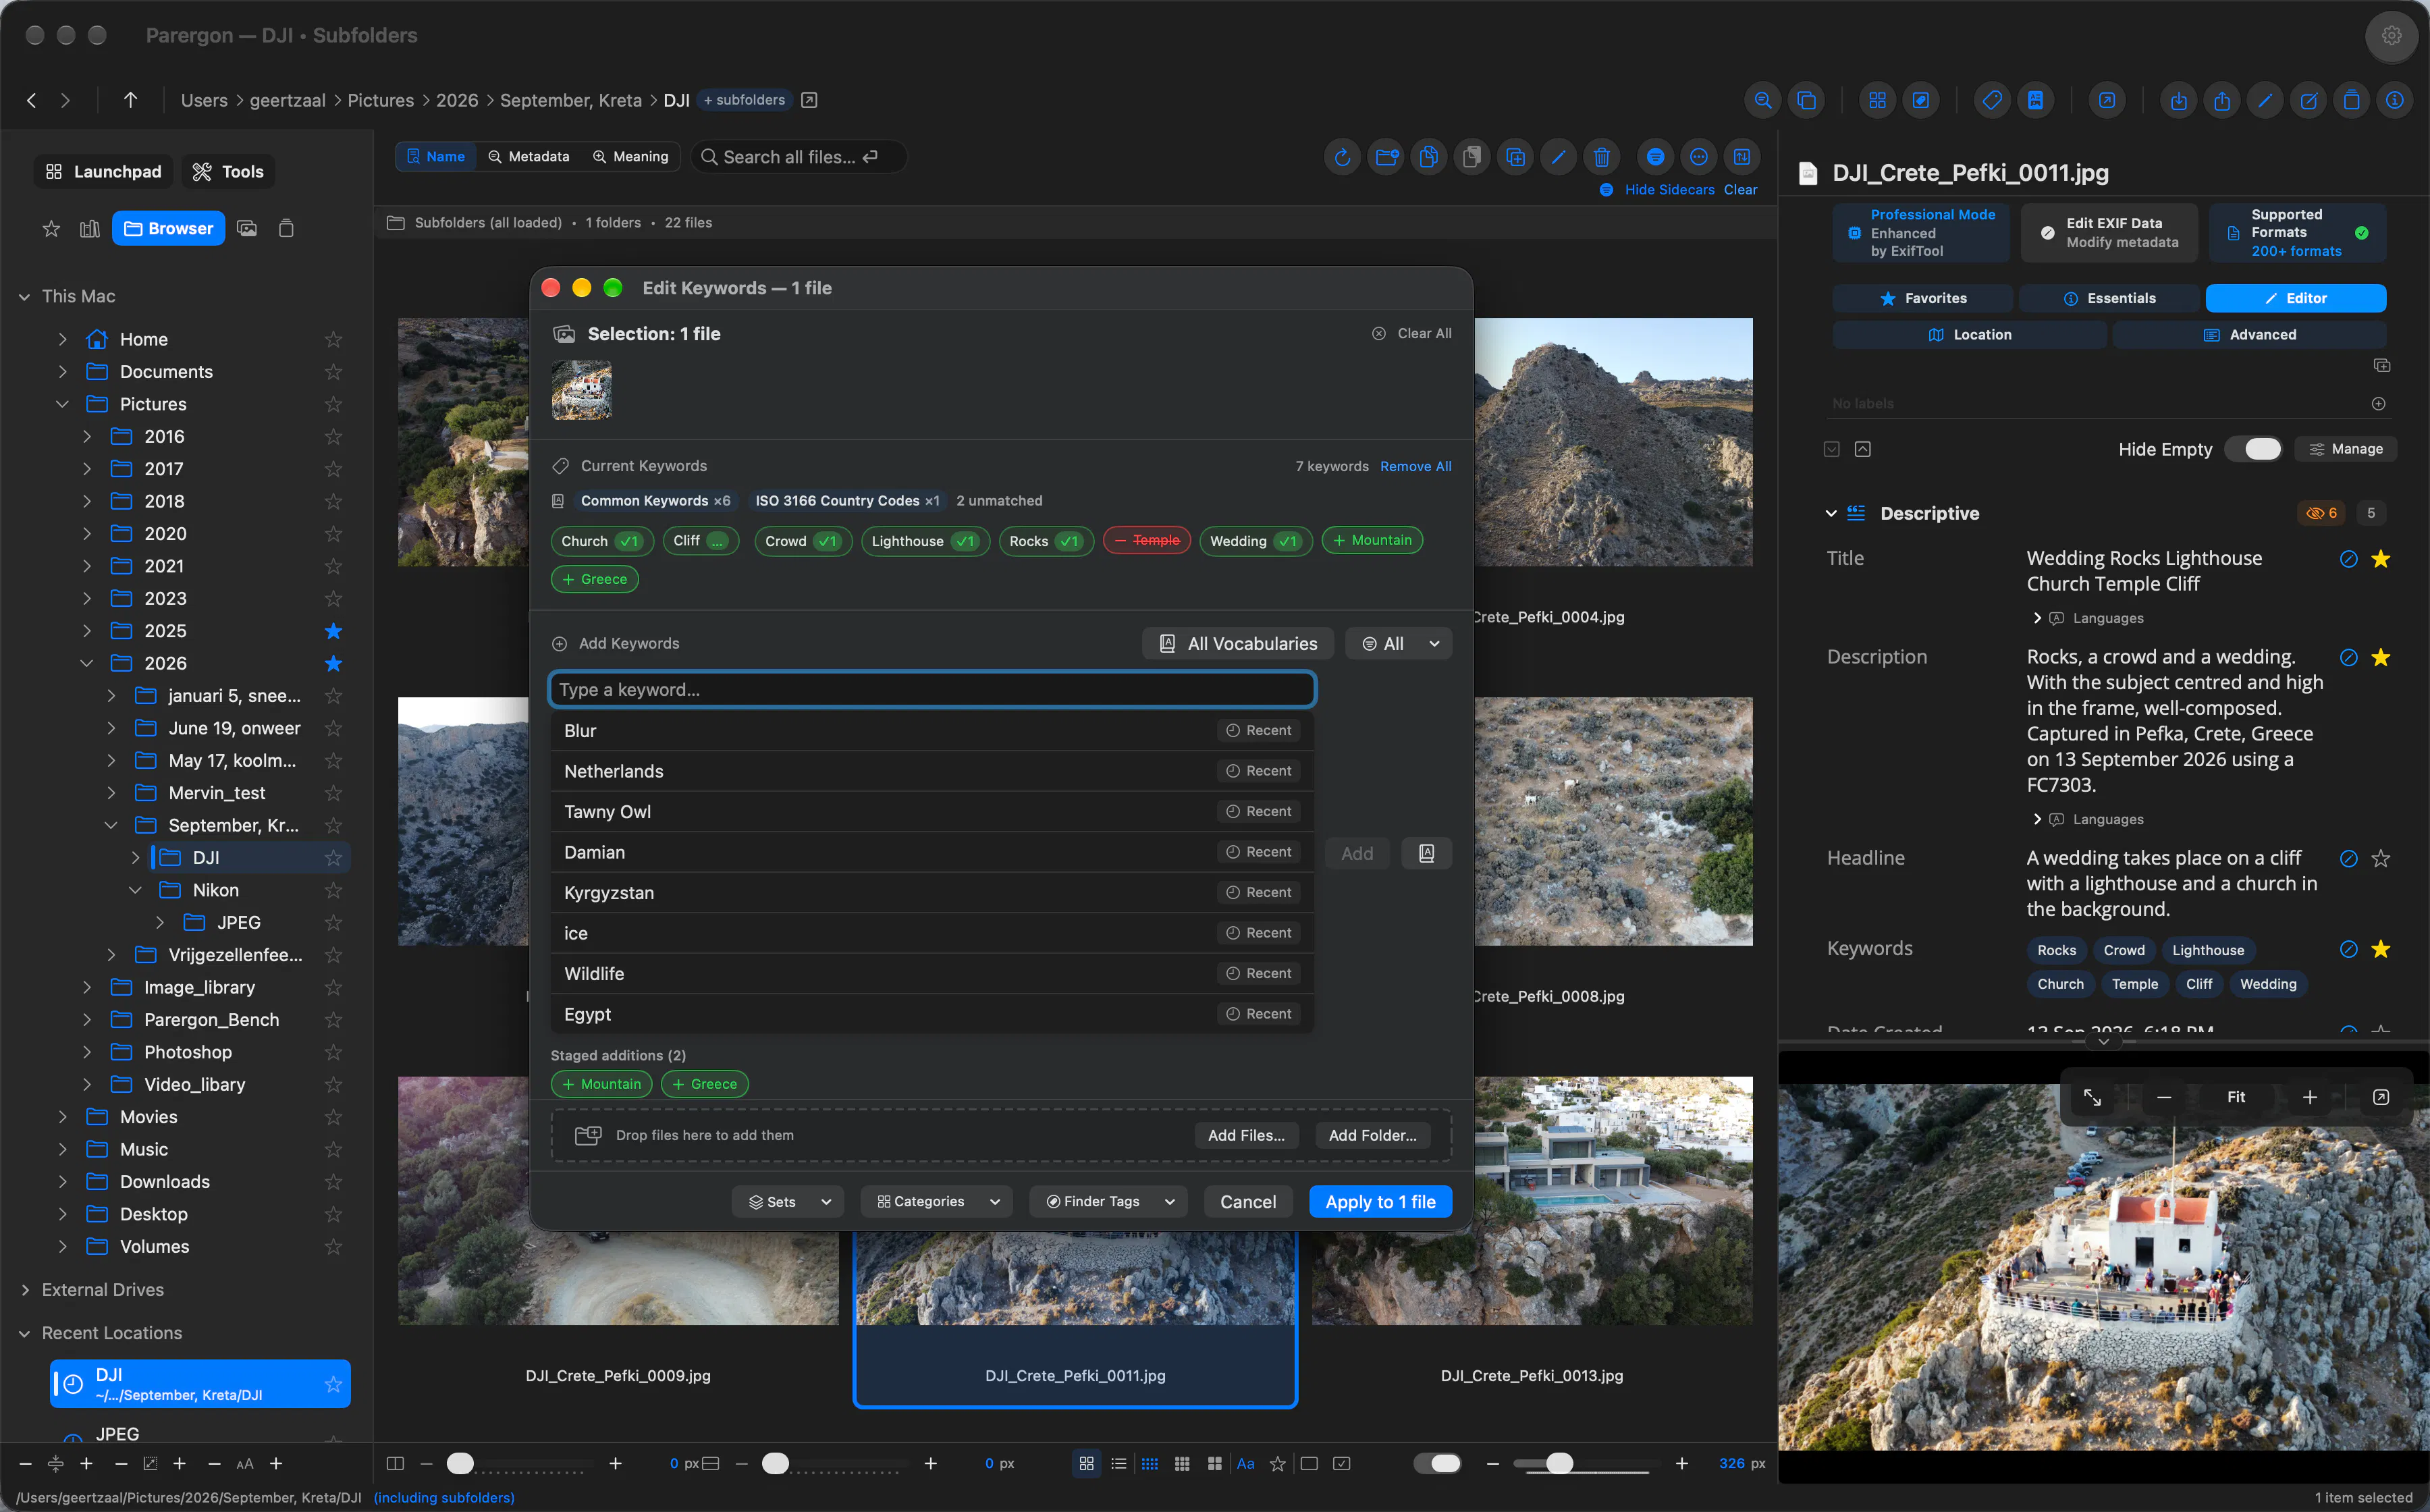Click the edit pencil icon for Title

click(x=2348, y=559)
